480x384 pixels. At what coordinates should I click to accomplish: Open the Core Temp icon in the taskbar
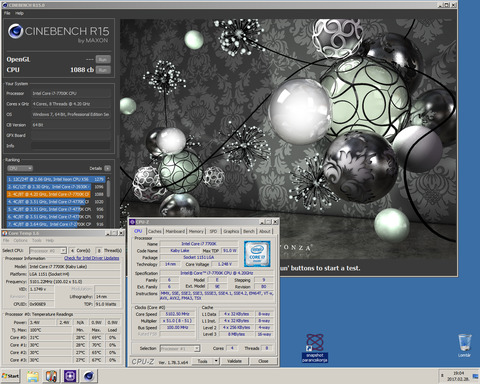tap(51, 376)
